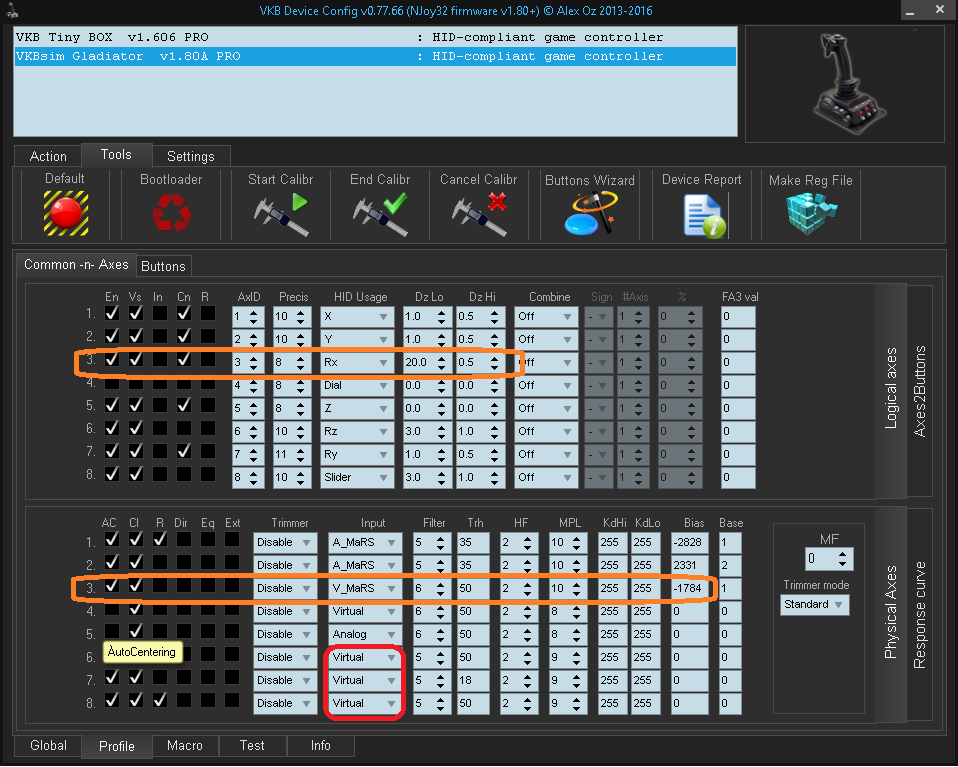This screenshot has width=958, height=767.
Task: Open HID Usage dropdown showing Slider
Action: point(357,477)
